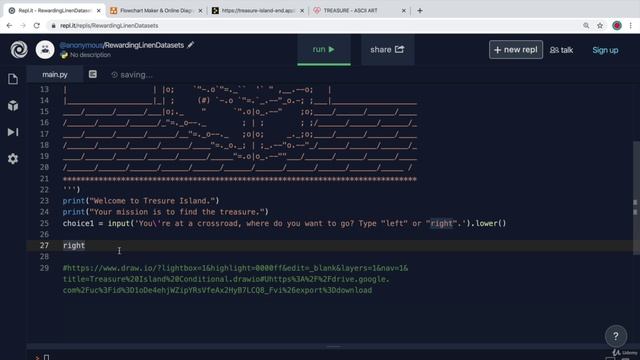Open the Chrome profile avatar
This screenshot has height=360, width=640.
click(617, 25)
